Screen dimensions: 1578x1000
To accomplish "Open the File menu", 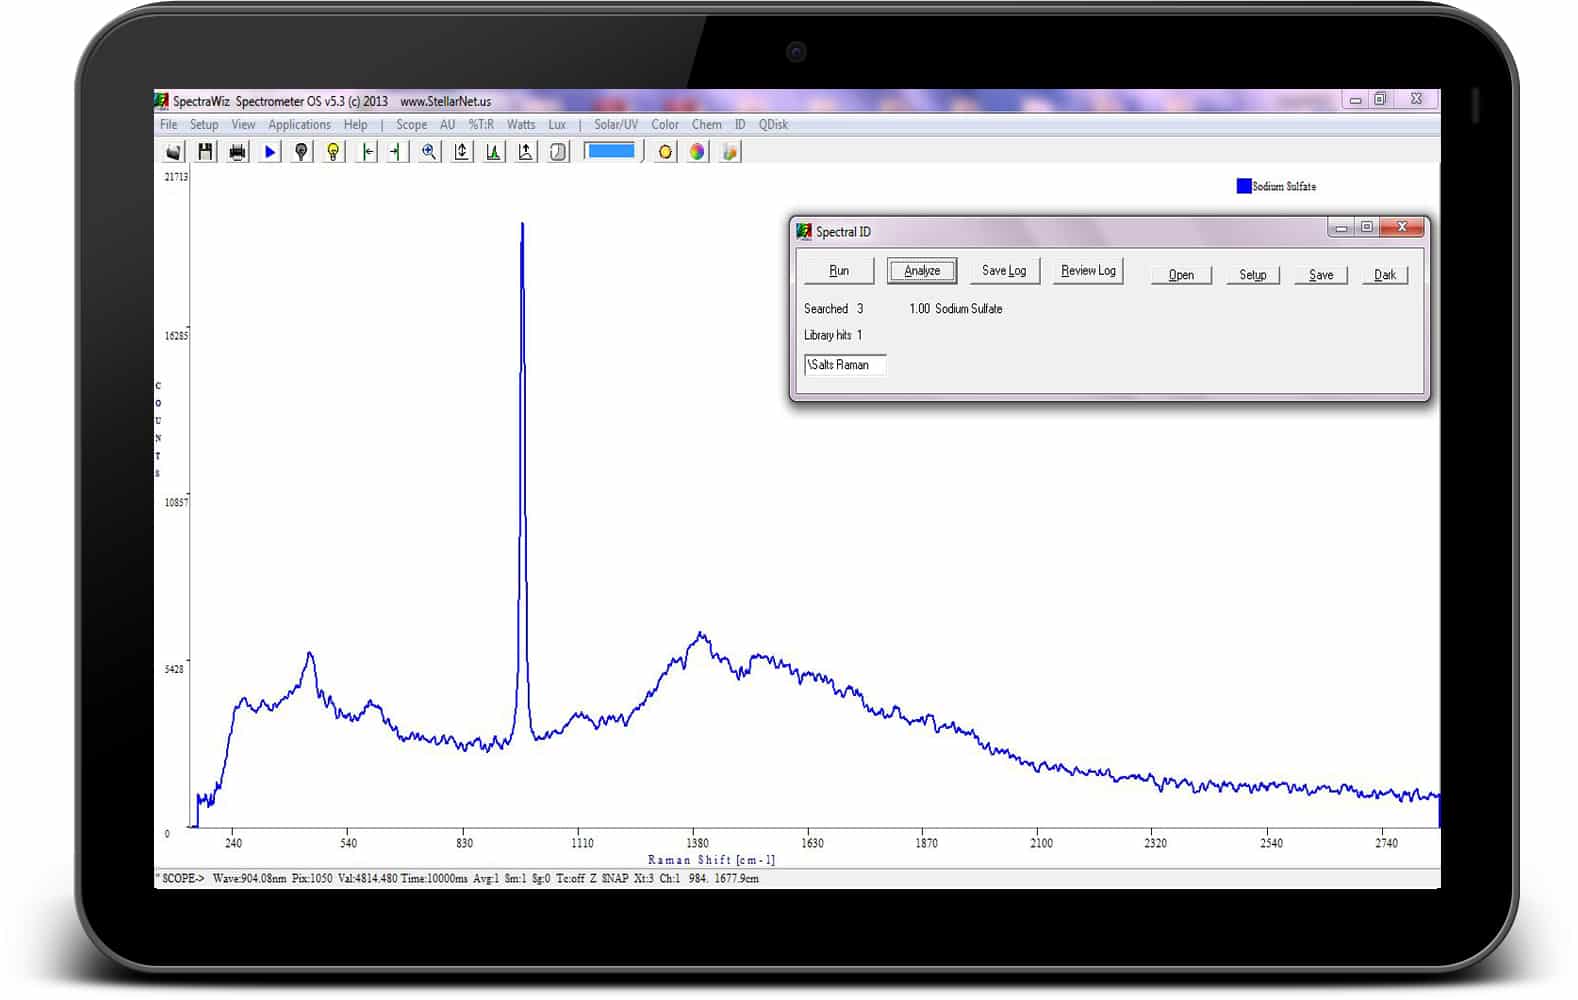I will (169, 125).
